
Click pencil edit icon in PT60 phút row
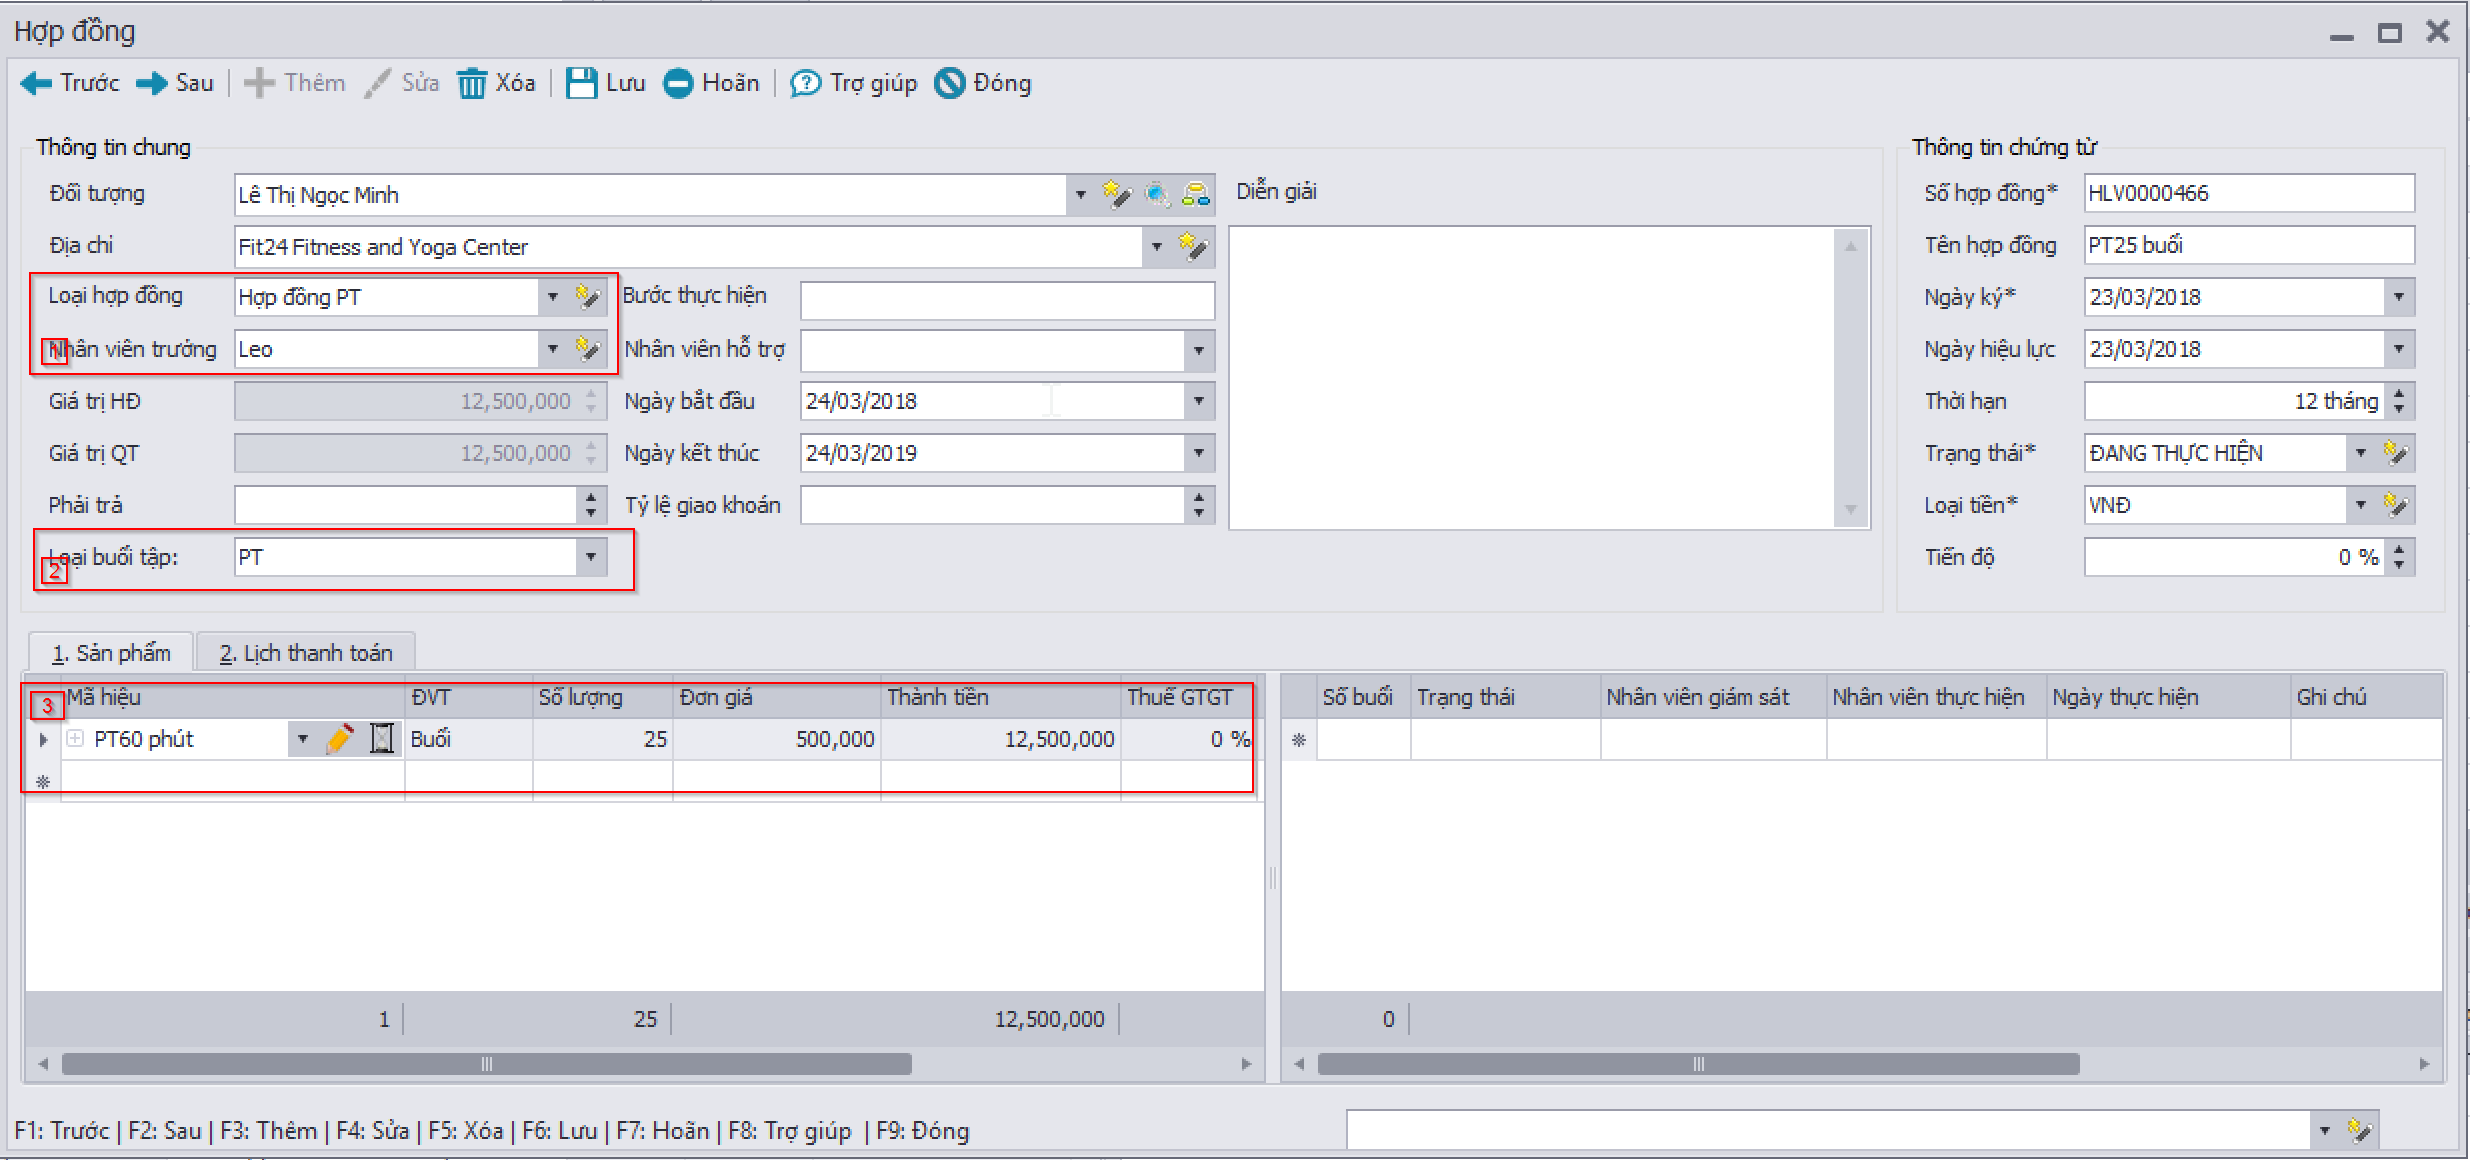pyautogui.click(x=339, y=739)
